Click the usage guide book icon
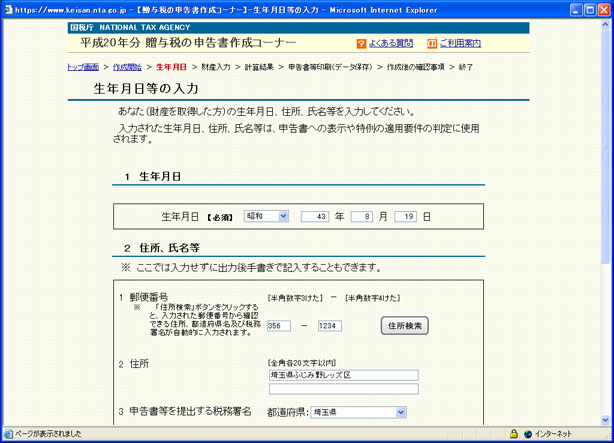This screenshot has height=443, width=614. coord(432,43)
